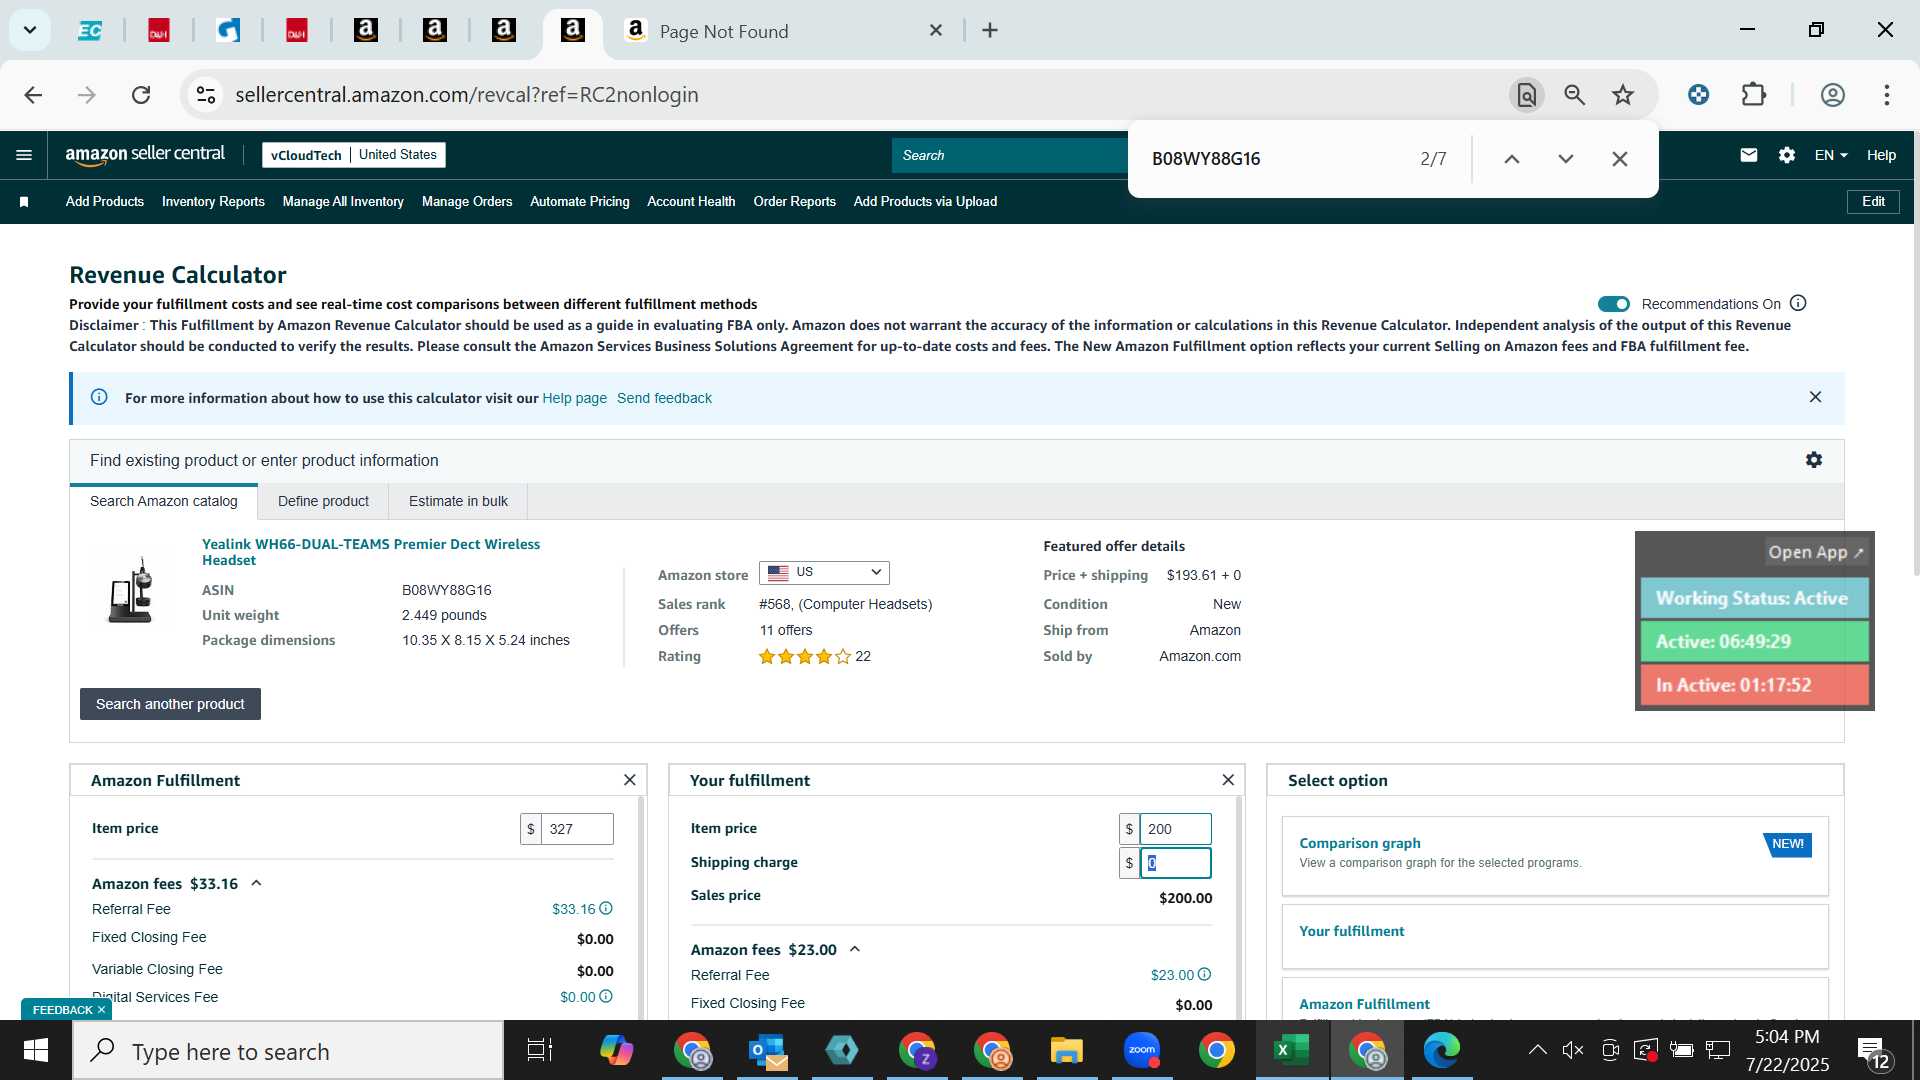Image resolution: width=1920 pixels, height=1080 pixels.
Task: Close the Amazon Fulfillment panel
Action: [629, 780]
